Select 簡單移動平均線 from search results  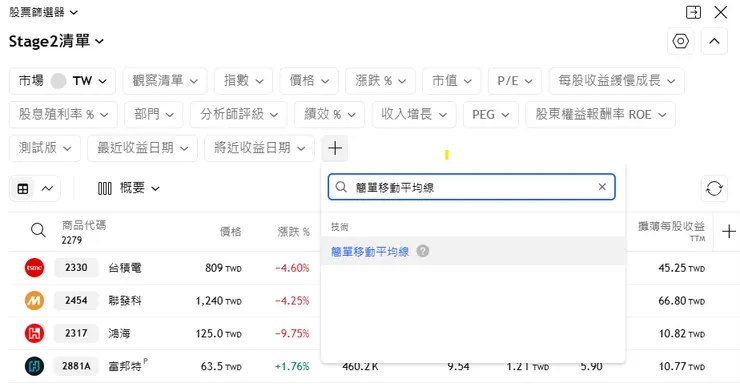tap(473, 251)
